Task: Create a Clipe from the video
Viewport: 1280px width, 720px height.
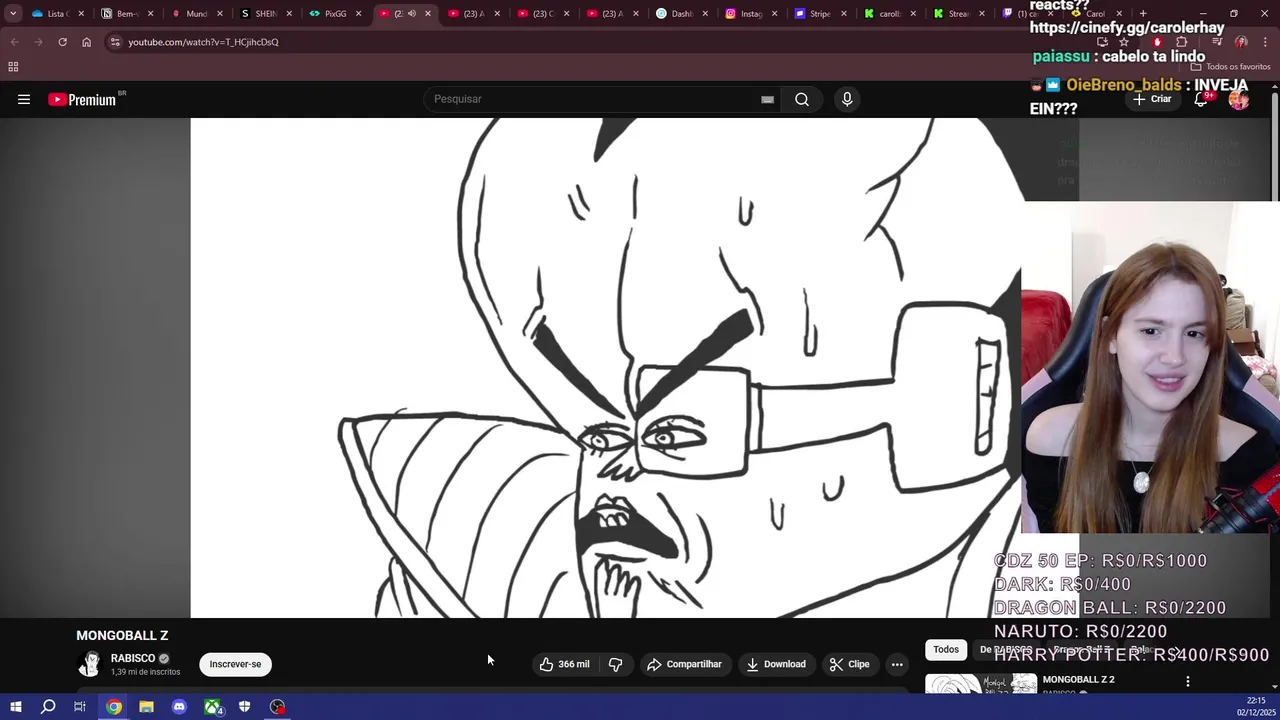Action: click(x=849, y=664)
